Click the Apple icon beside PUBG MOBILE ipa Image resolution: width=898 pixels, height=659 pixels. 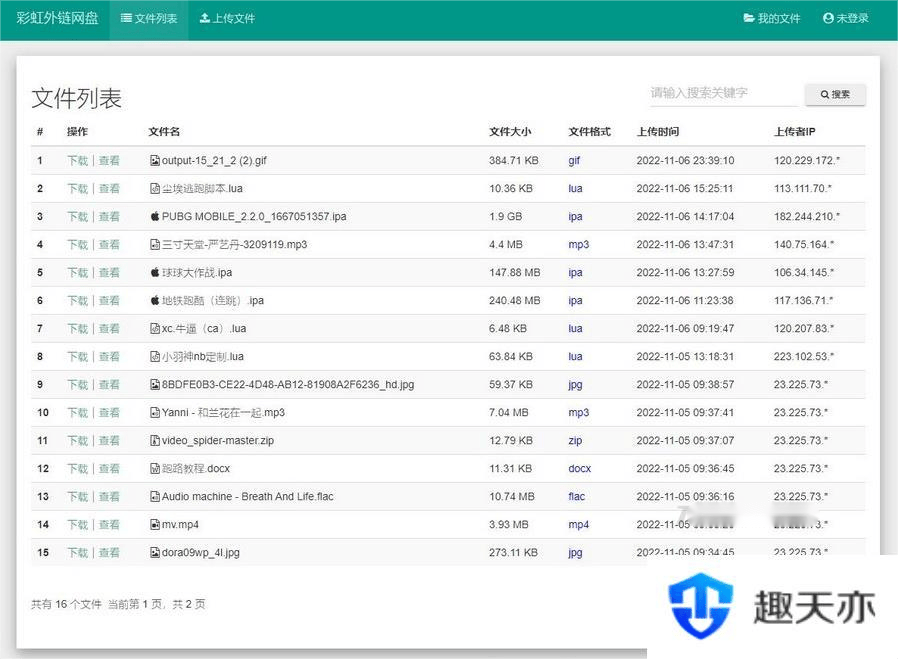tap(155, 216)
